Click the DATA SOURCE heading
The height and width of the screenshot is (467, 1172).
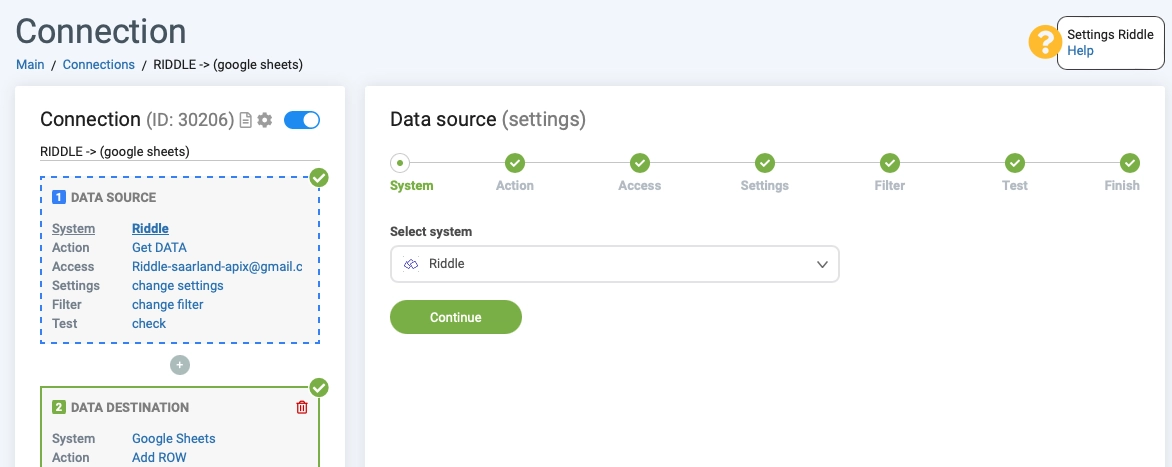[x=114, y=197]
